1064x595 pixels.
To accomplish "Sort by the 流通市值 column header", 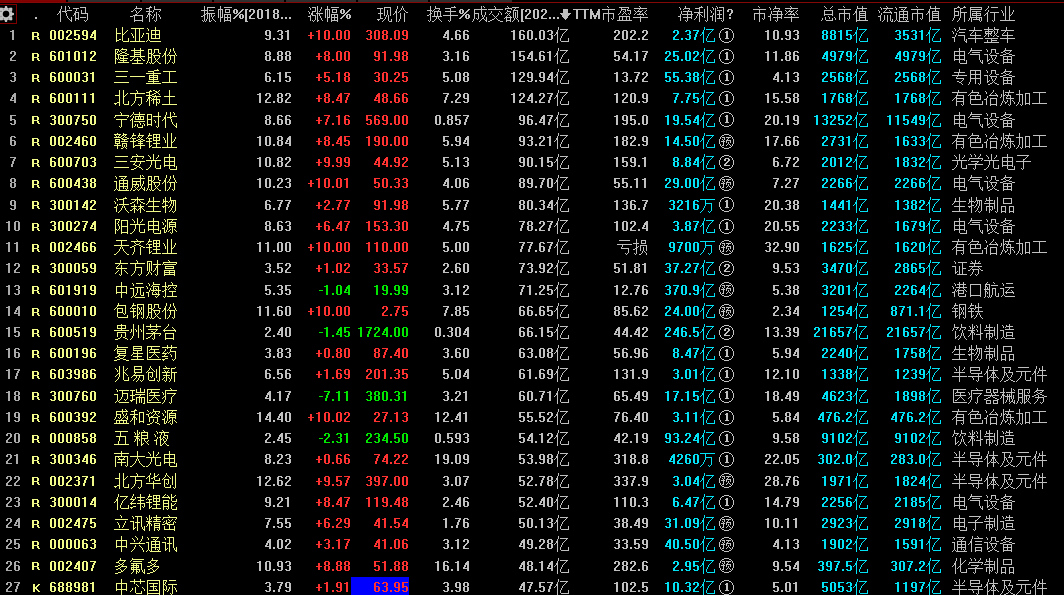I will (x=909, y=14).
